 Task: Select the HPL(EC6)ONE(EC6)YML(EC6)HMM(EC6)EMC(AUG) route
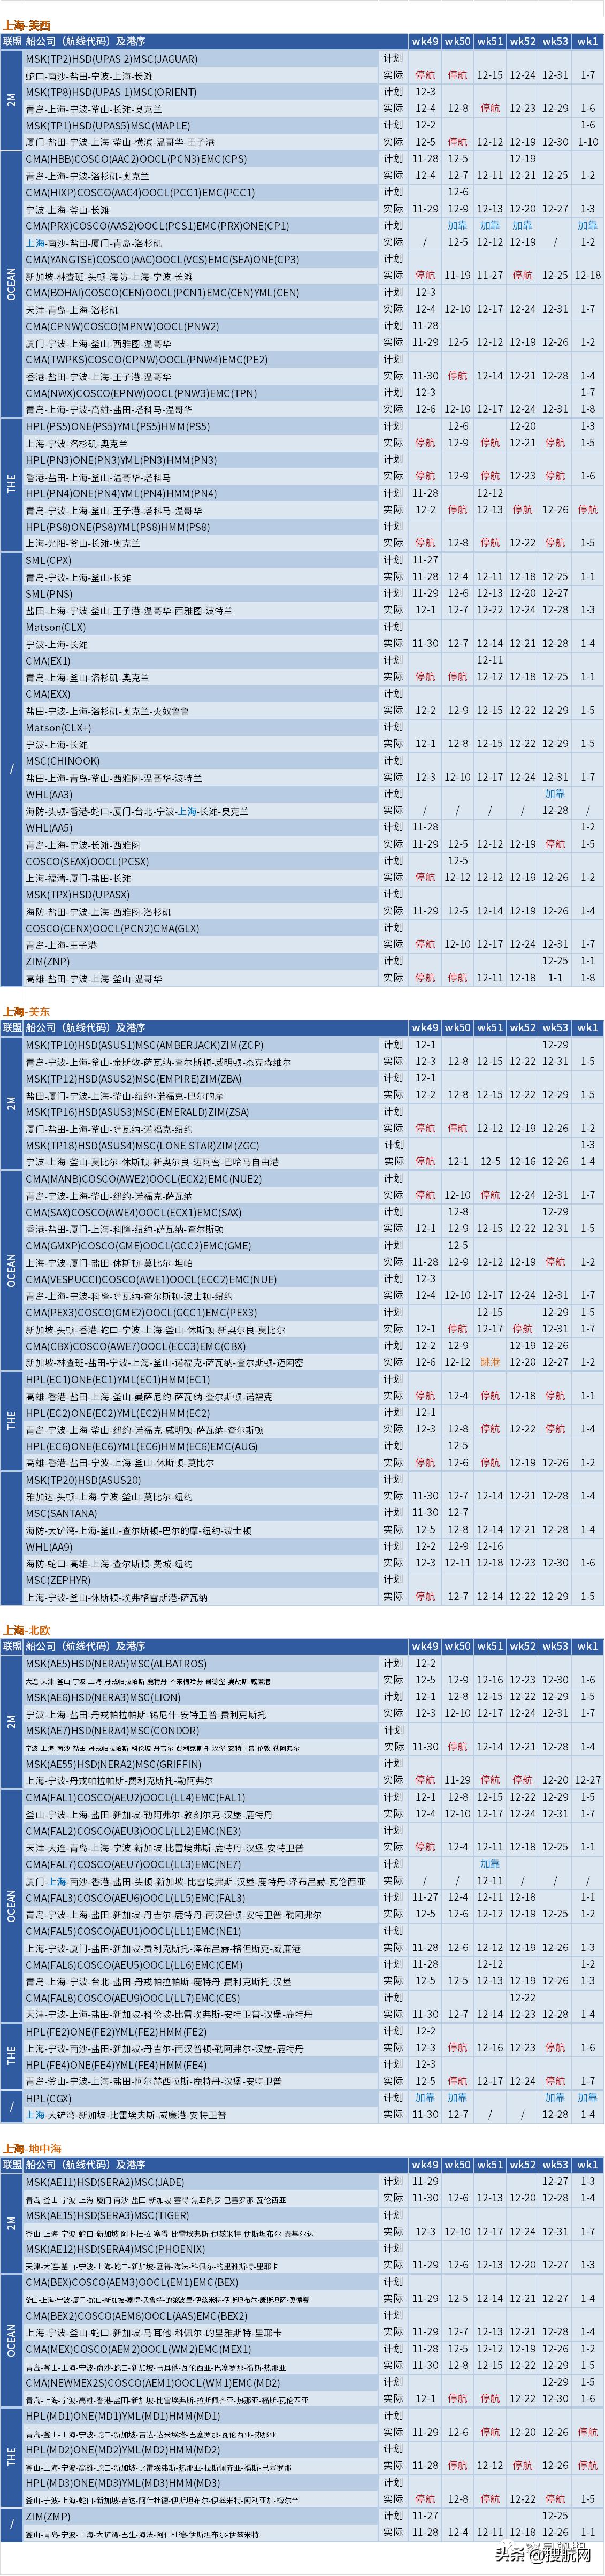(x=141, y=1446)
